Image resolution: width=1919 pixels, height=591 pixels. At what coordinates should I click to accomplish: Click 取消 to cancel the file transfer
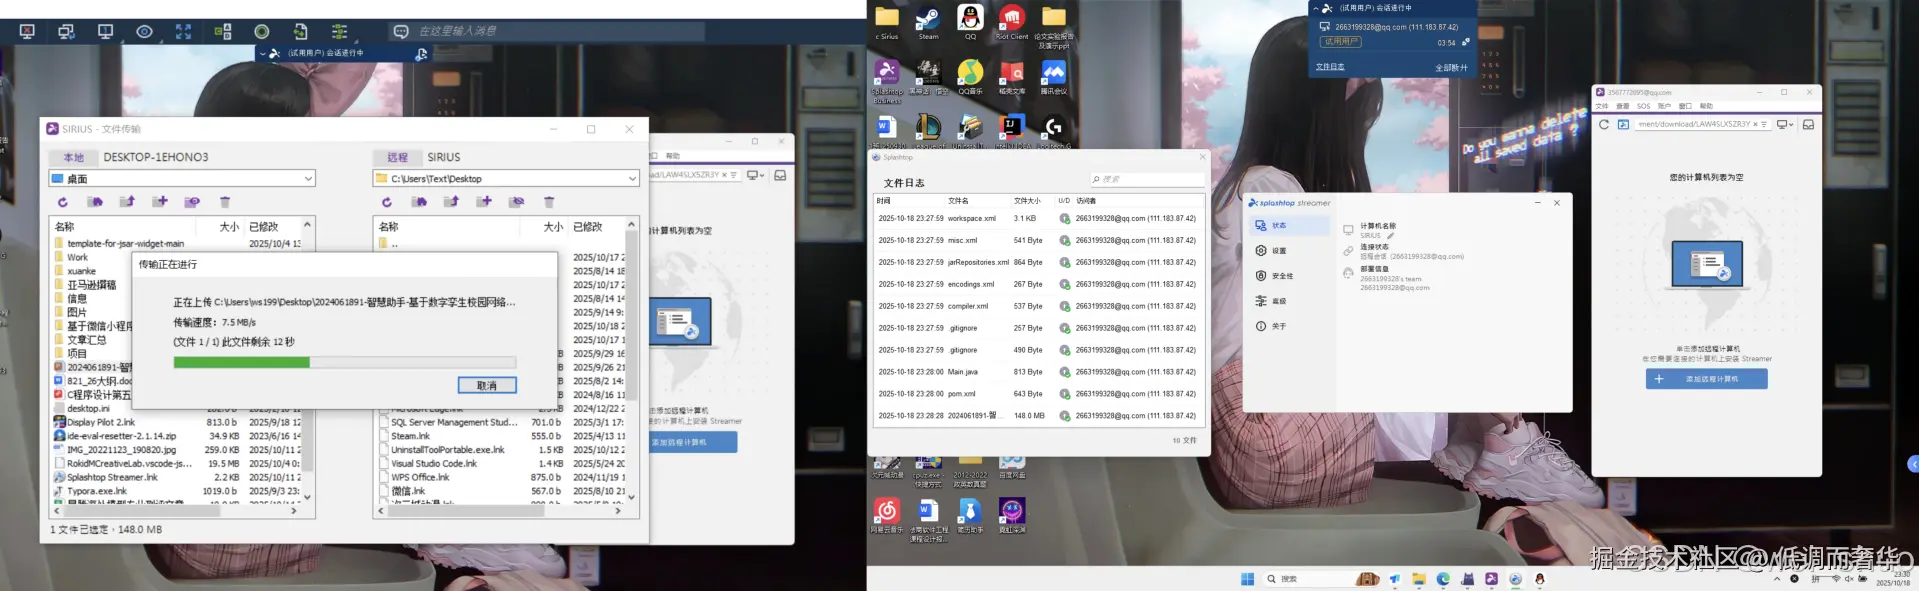click(487, 385)
